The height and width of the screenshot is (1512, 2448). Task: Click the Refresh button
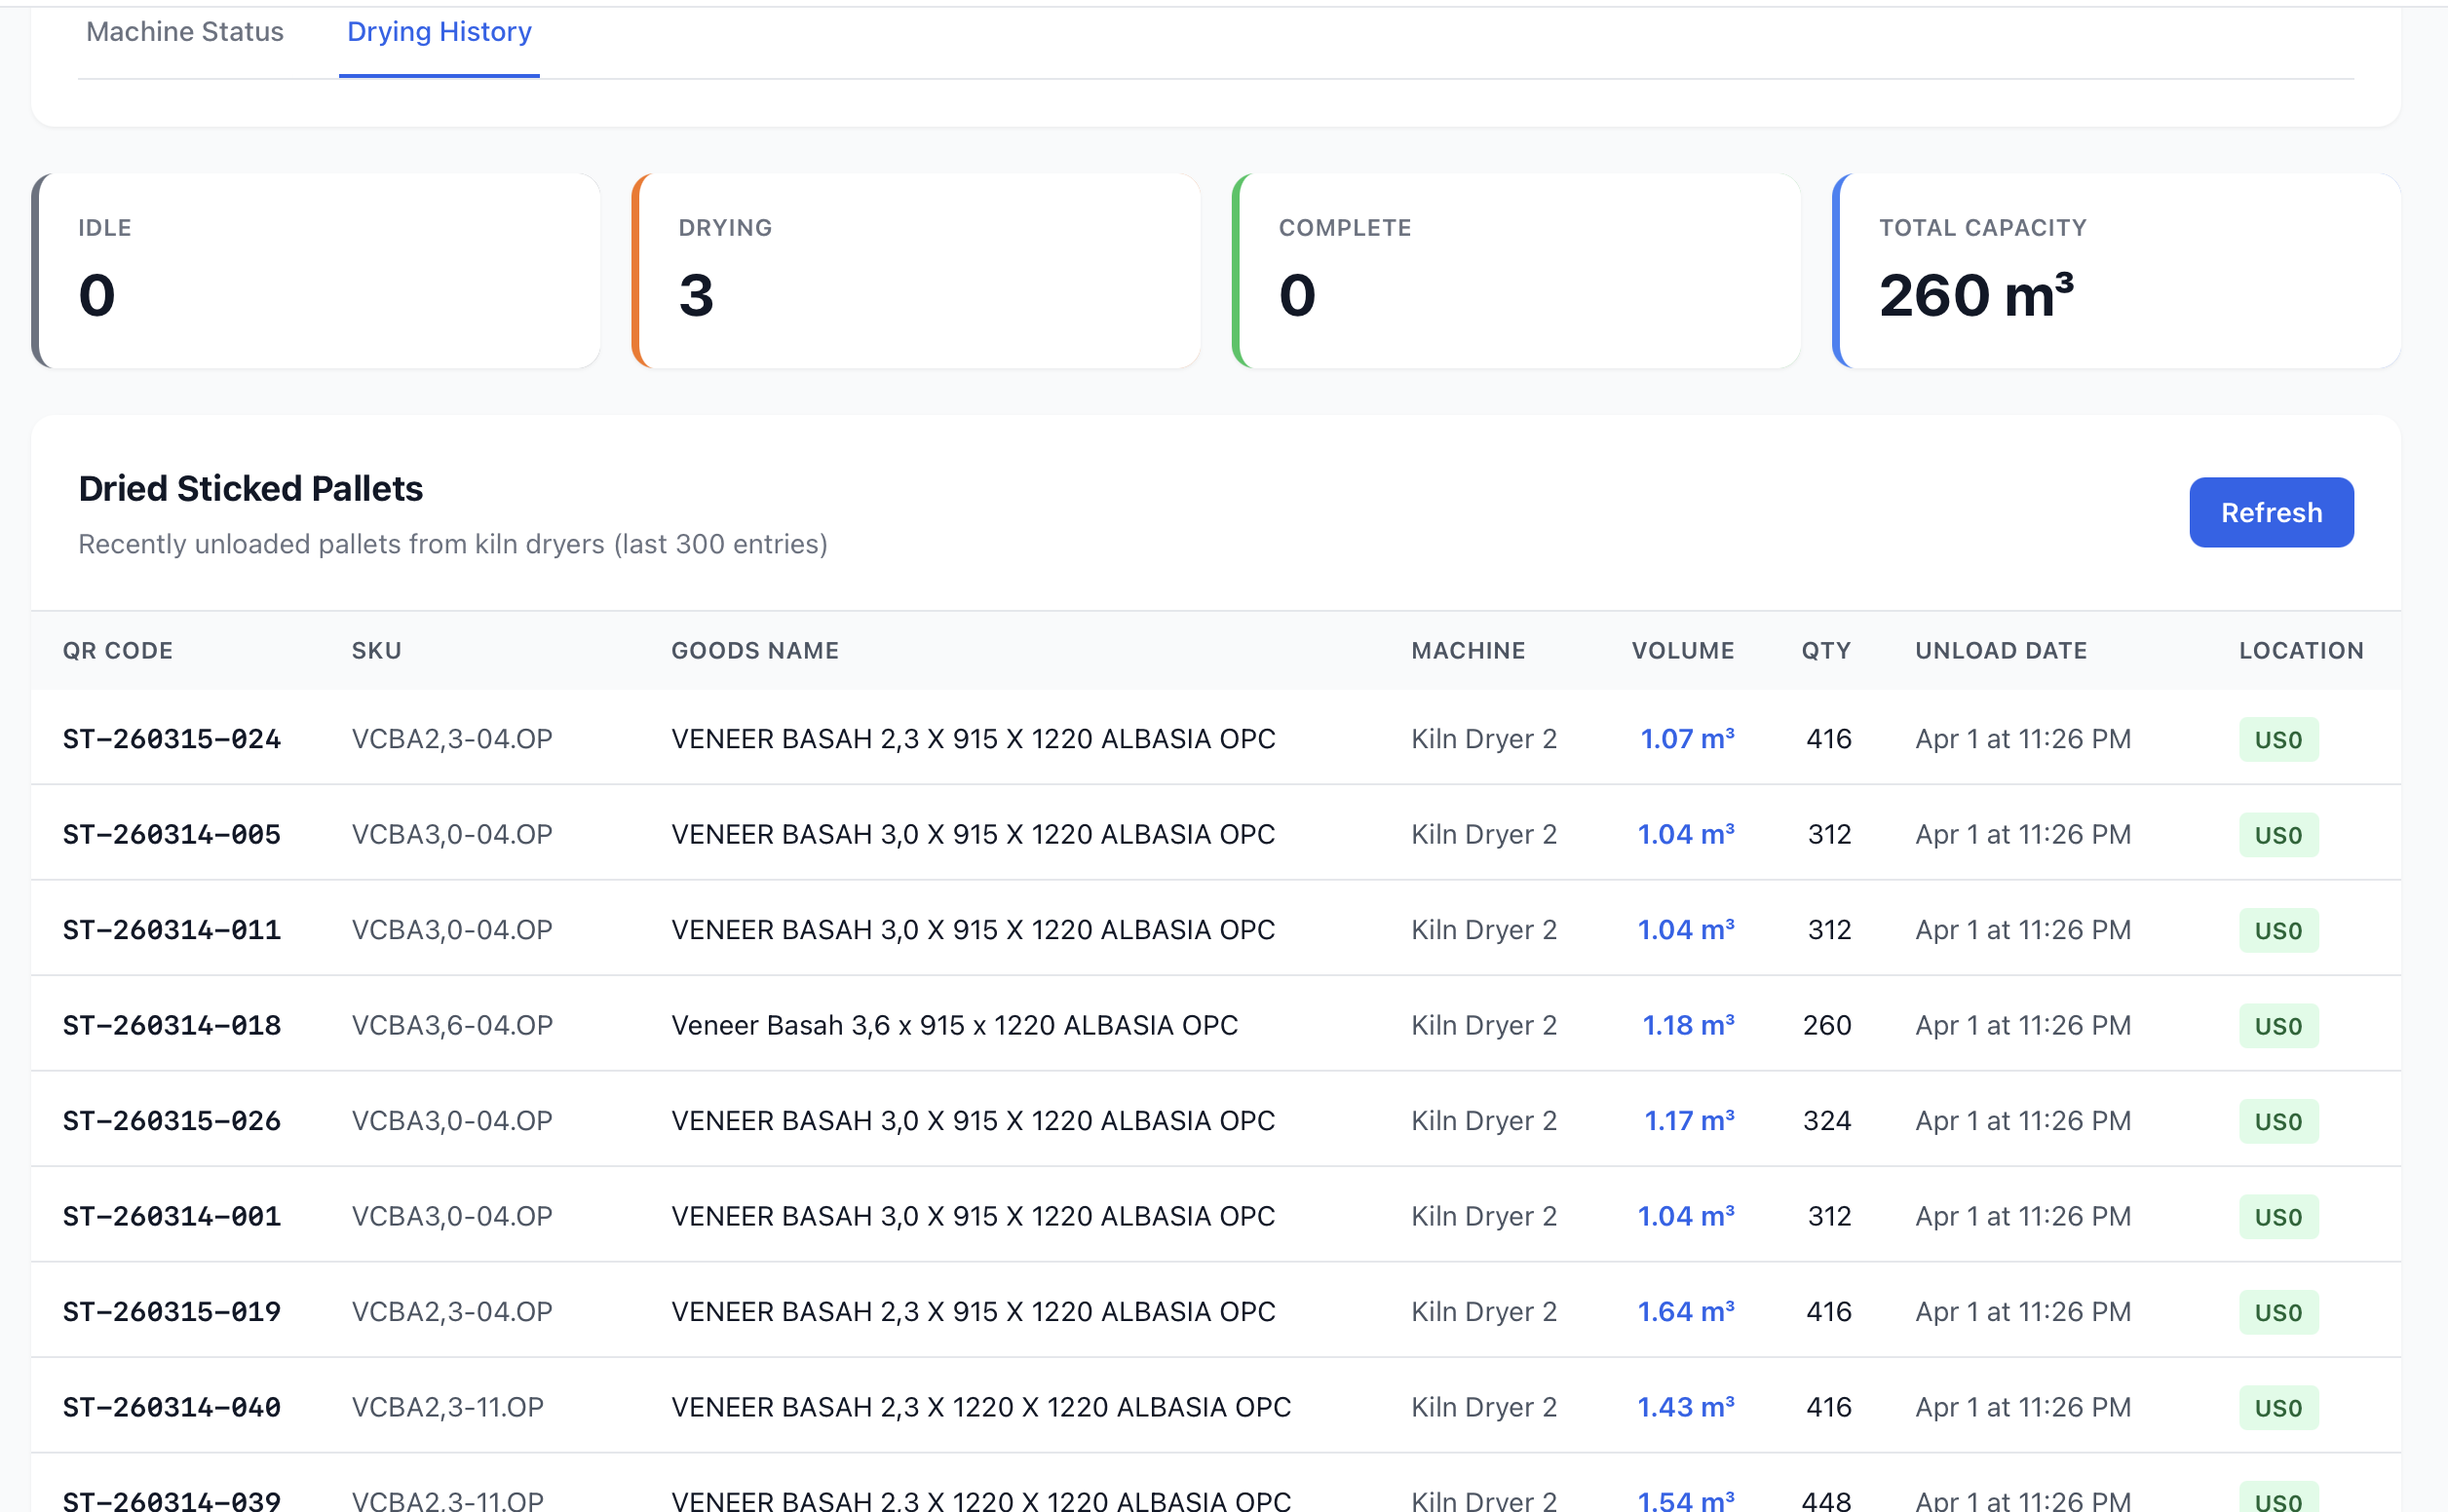(x=2270, y=512)
